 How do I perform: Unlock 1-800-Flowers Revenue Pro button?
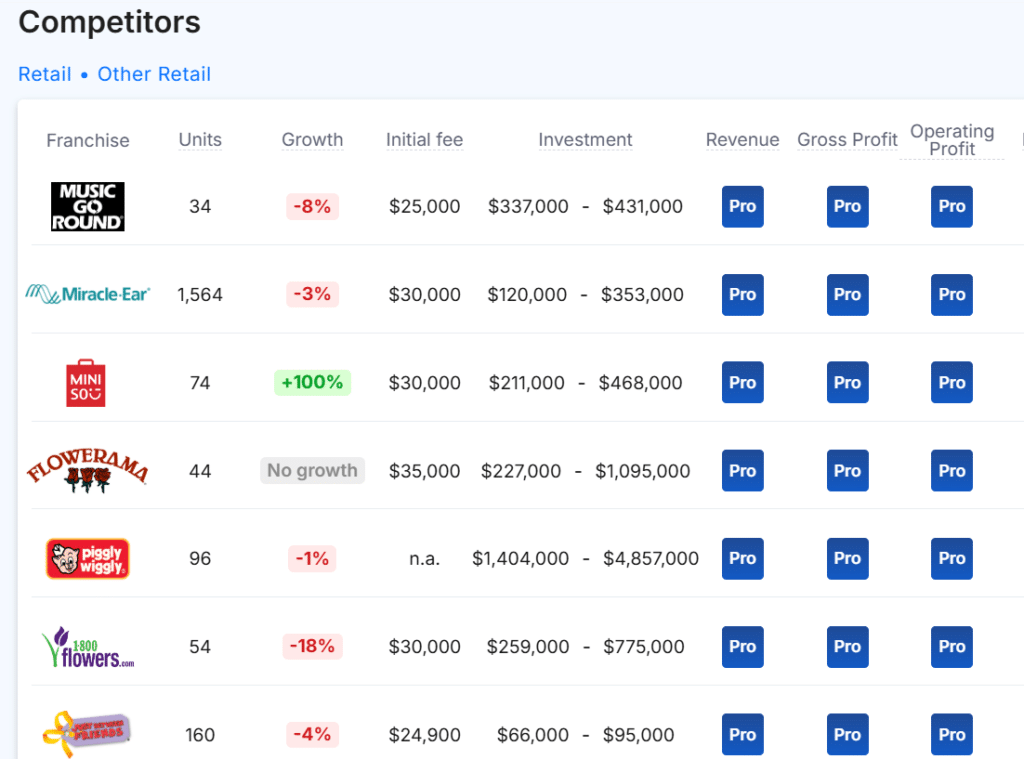(743, 647)
